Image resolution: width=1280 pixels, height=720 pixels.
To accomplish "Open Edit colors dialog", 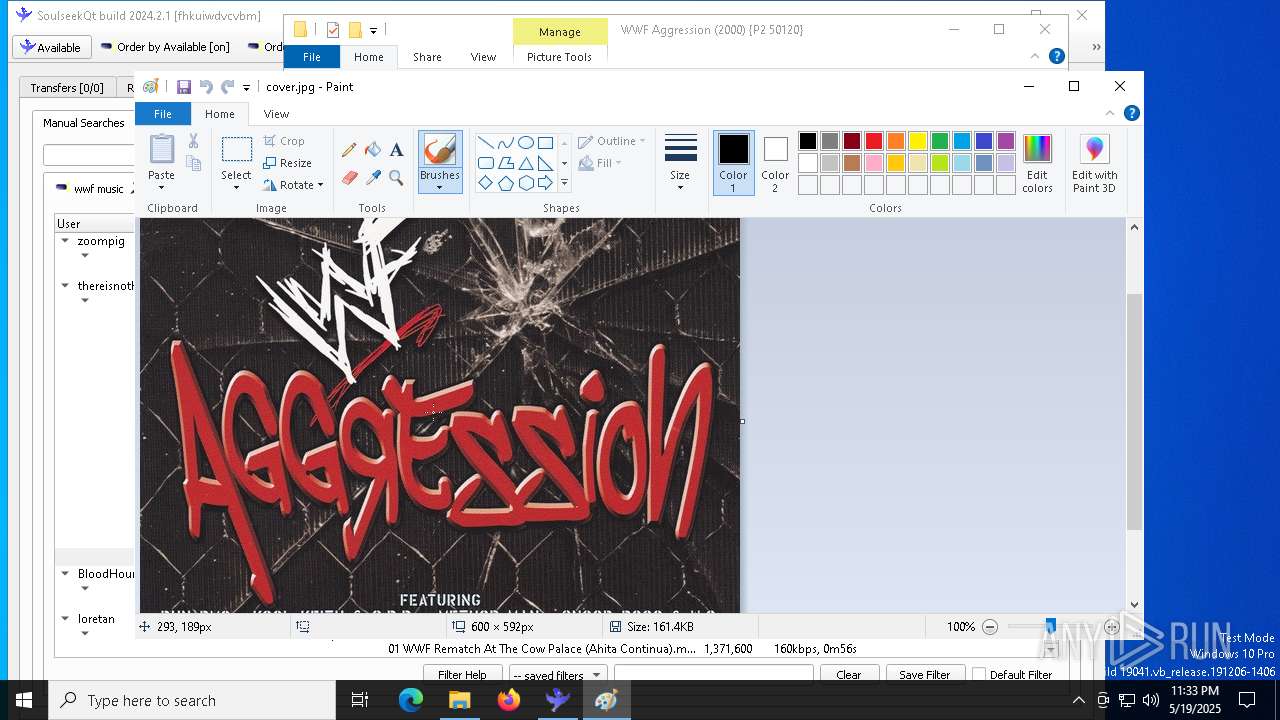I will (1037, 164).
